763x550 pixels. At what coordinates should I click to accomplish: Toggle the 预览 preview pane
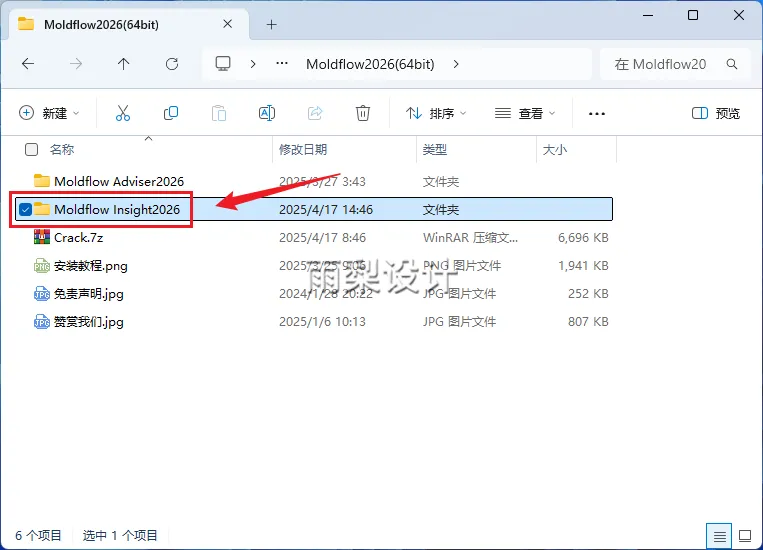click(716, 113)
